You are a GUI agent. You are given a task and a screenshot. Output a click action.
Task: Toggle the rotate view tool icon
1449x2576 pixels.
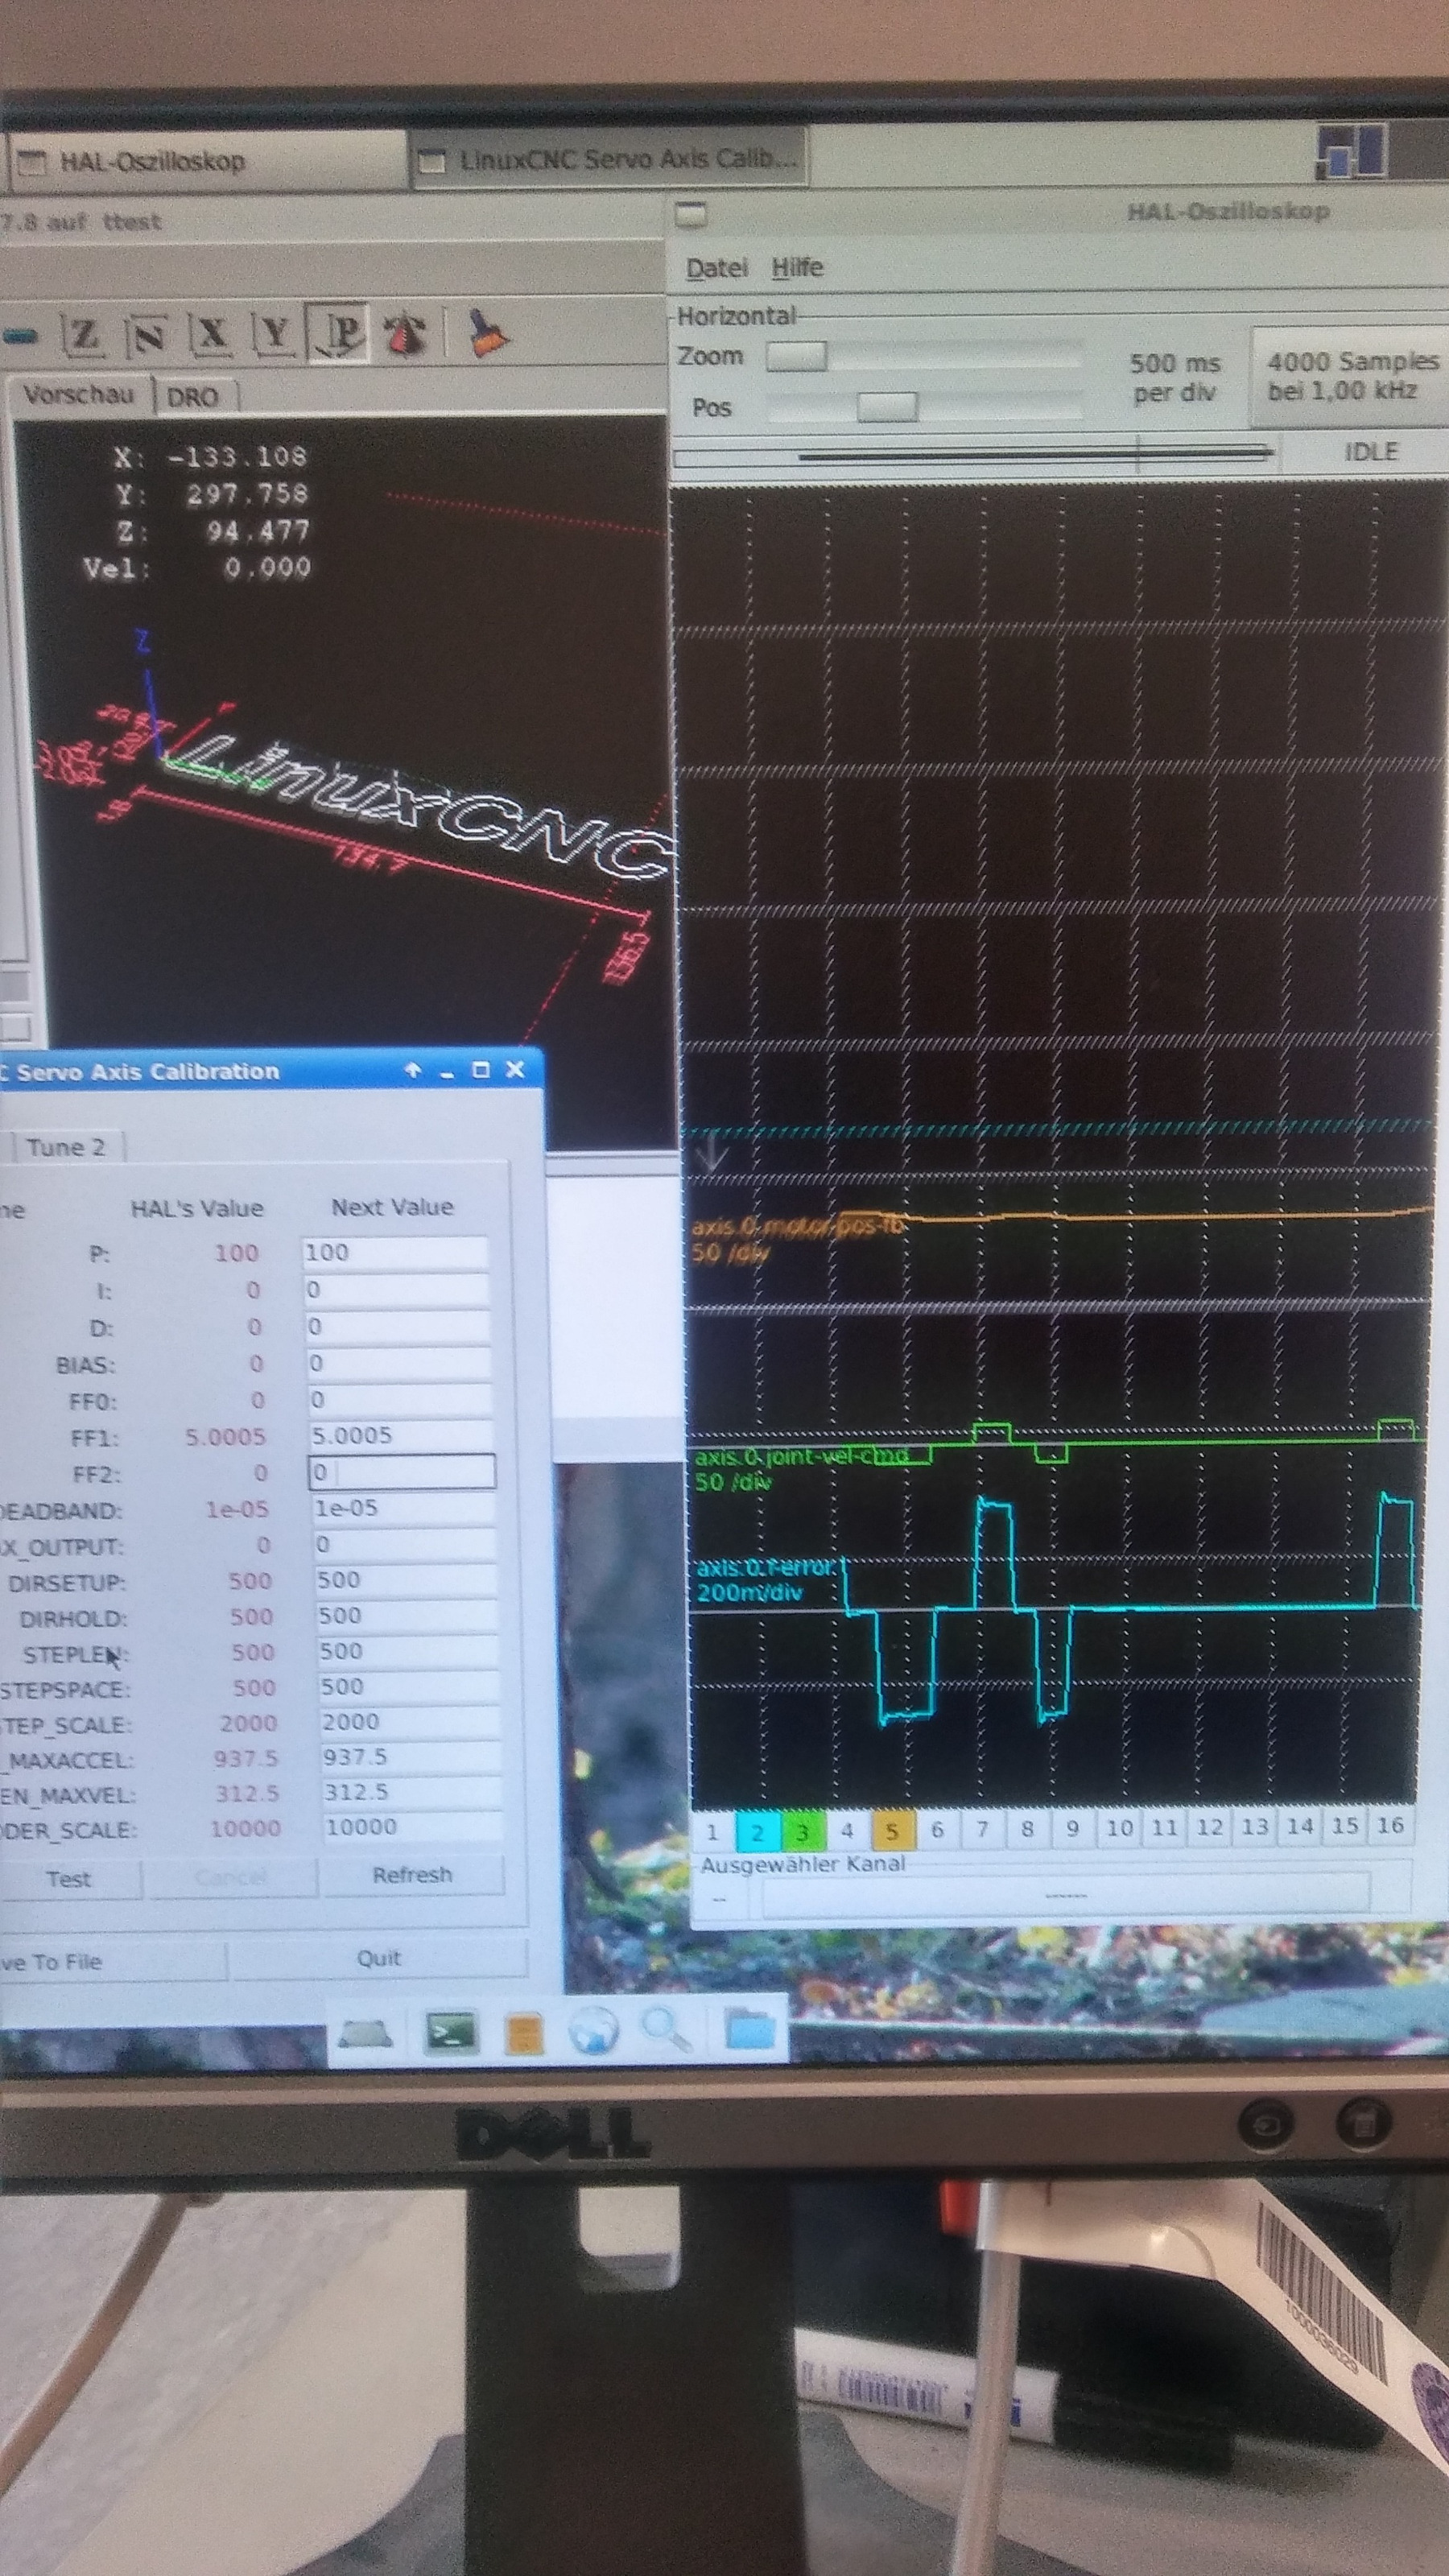[405, 333]
